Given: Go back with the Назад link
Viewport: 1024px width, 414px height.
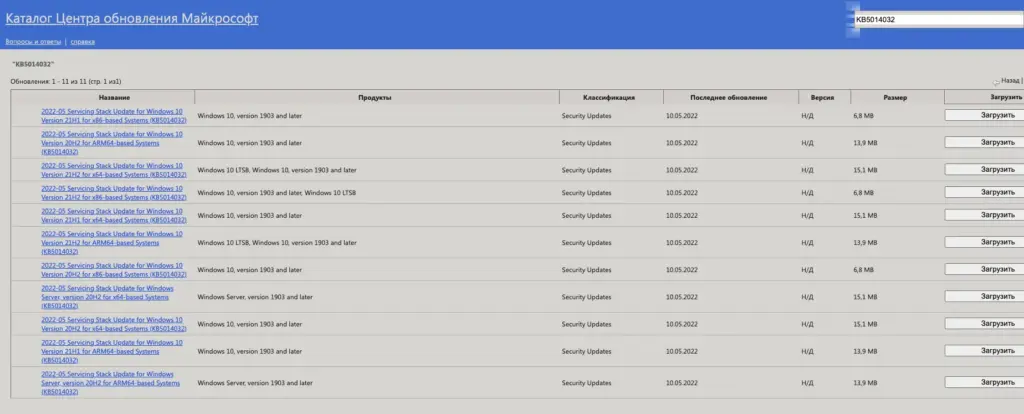Looking at the screenshot, I should pos(1010,81).
